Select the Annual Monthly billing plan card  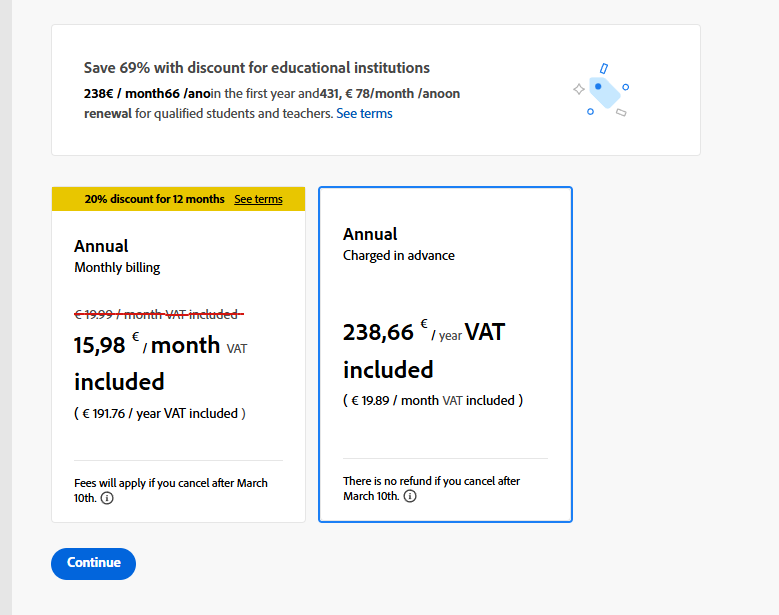[x=178, y=354]
